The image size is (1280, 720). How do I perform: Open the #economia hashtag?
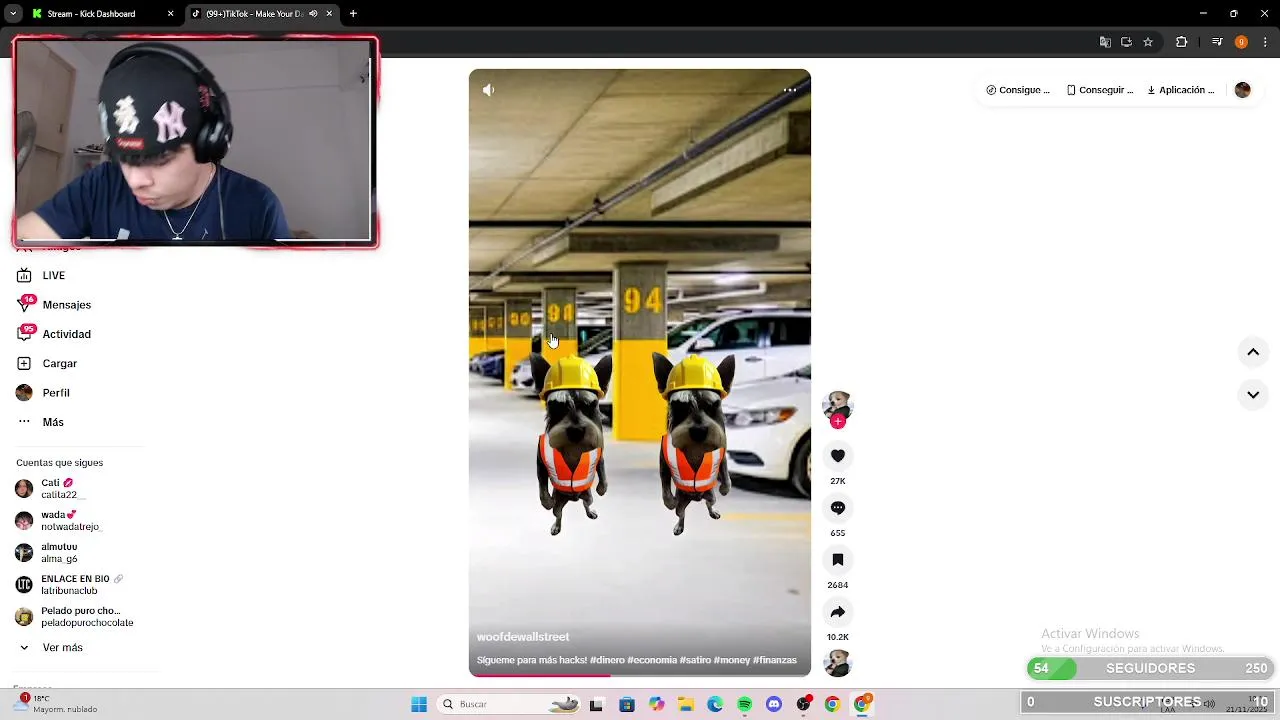[x=652, y=660]
